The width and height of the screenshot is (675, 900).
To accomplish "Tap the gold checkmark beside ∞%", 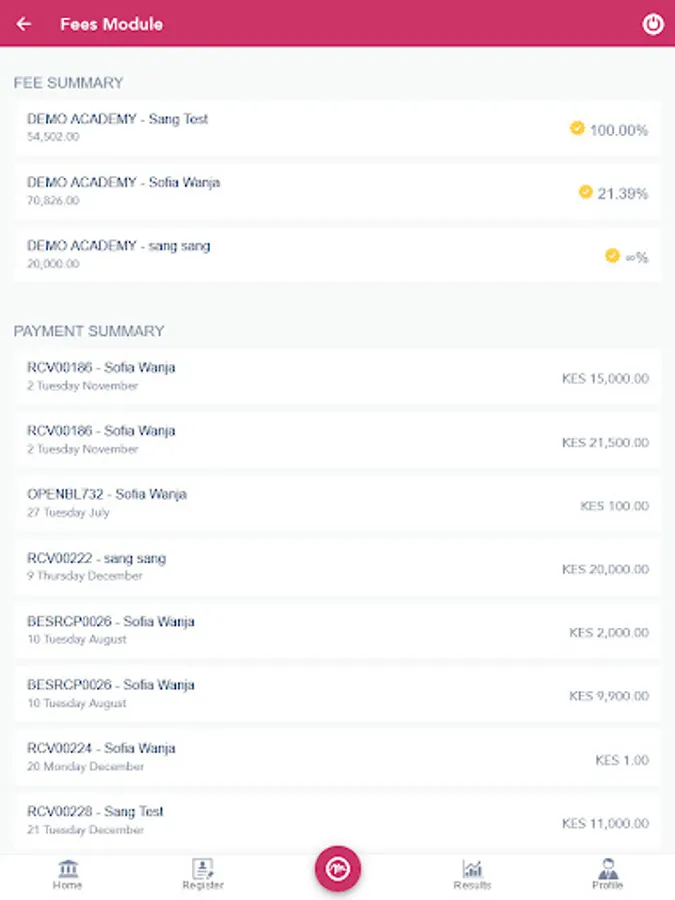I will click(x=612, y=256).
